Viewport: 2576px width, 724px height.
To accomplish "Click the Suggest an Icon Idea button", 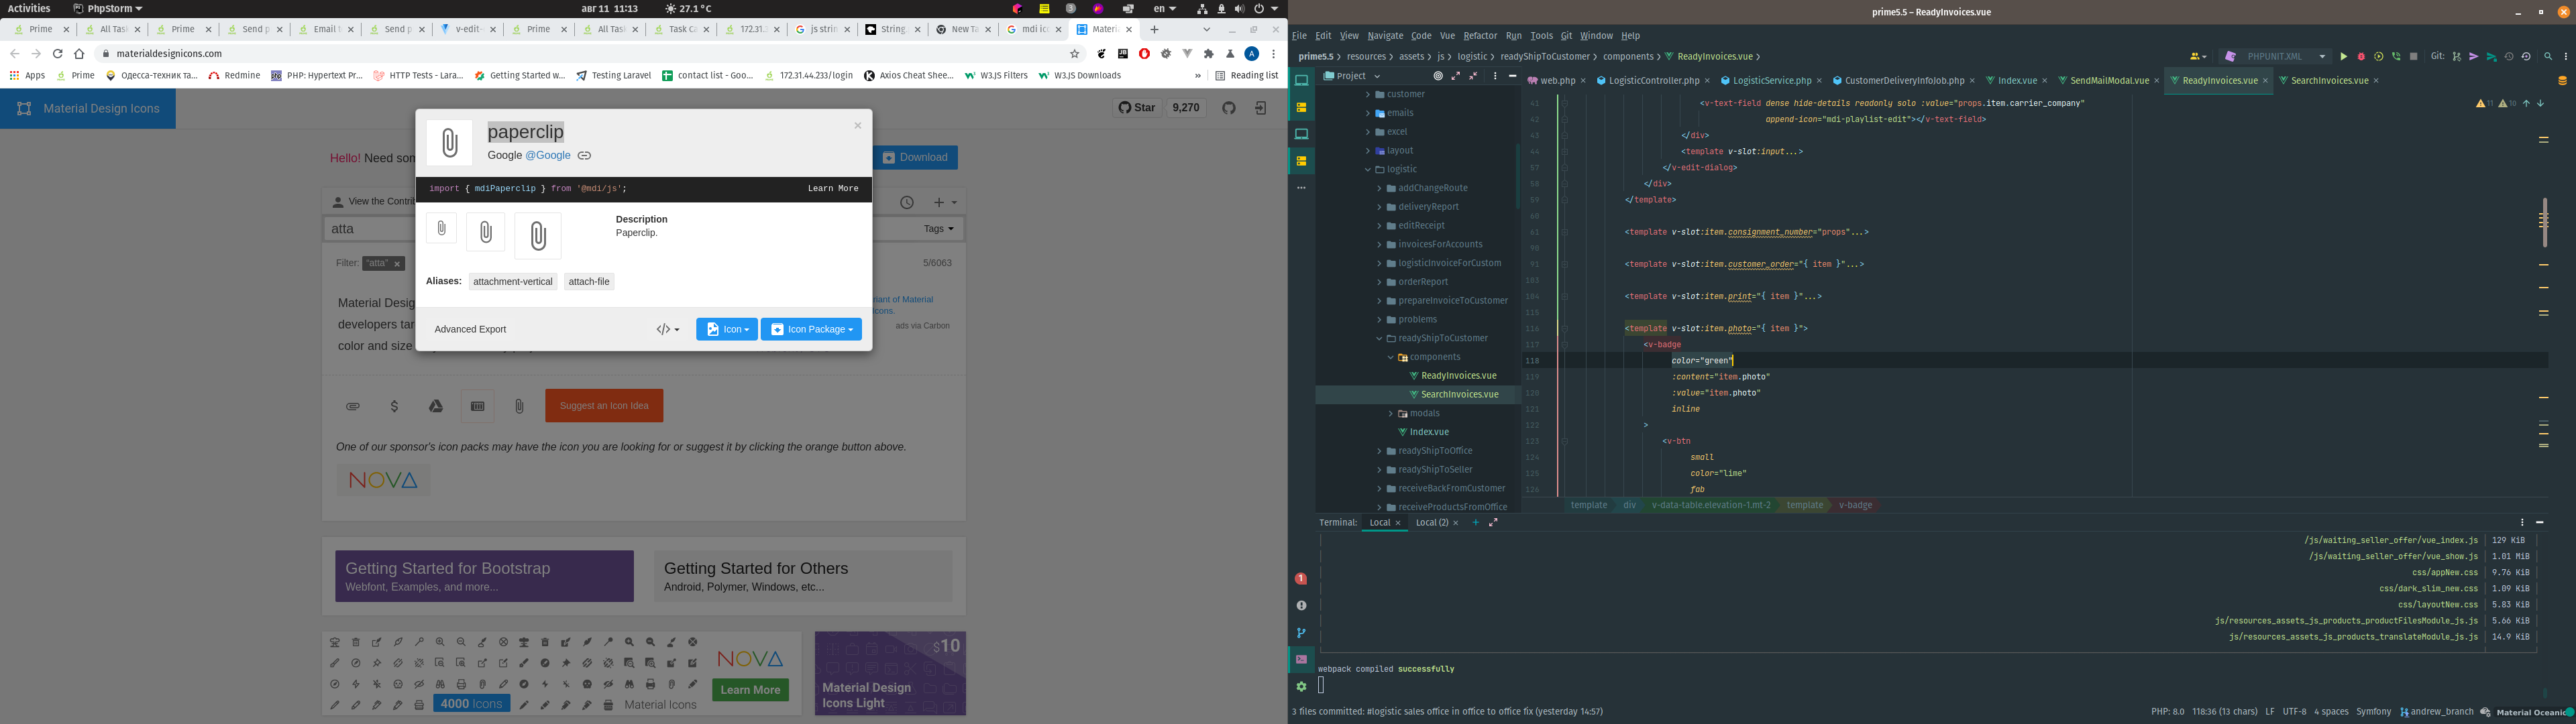I will pyautogui.click(x=604, y=406).
